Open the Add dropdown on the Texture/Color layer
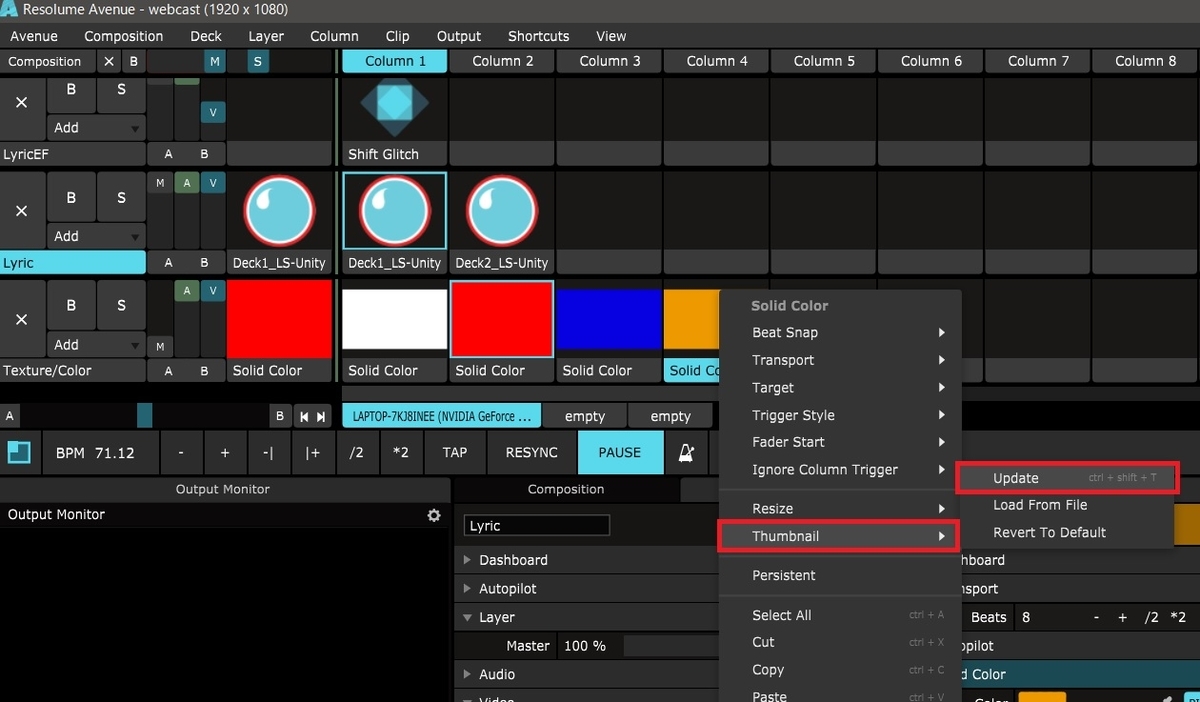The height and width of the screenshot is (702, 1200). click(96, 344)
